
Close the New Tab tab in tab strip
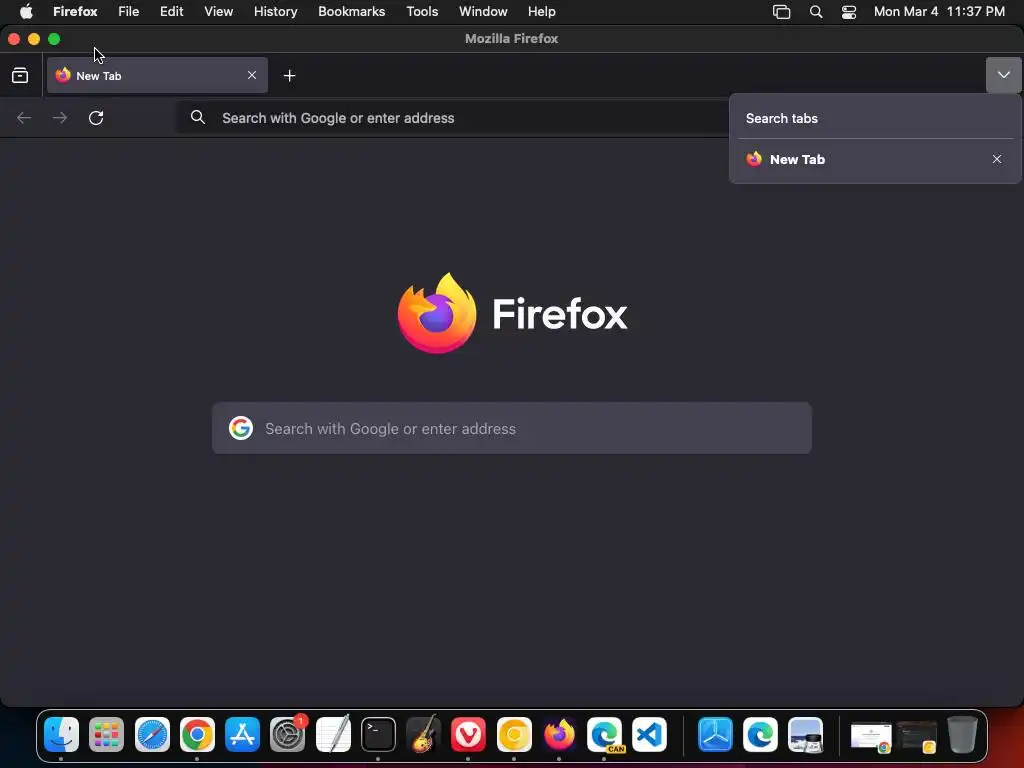click(x=252, y=75)
